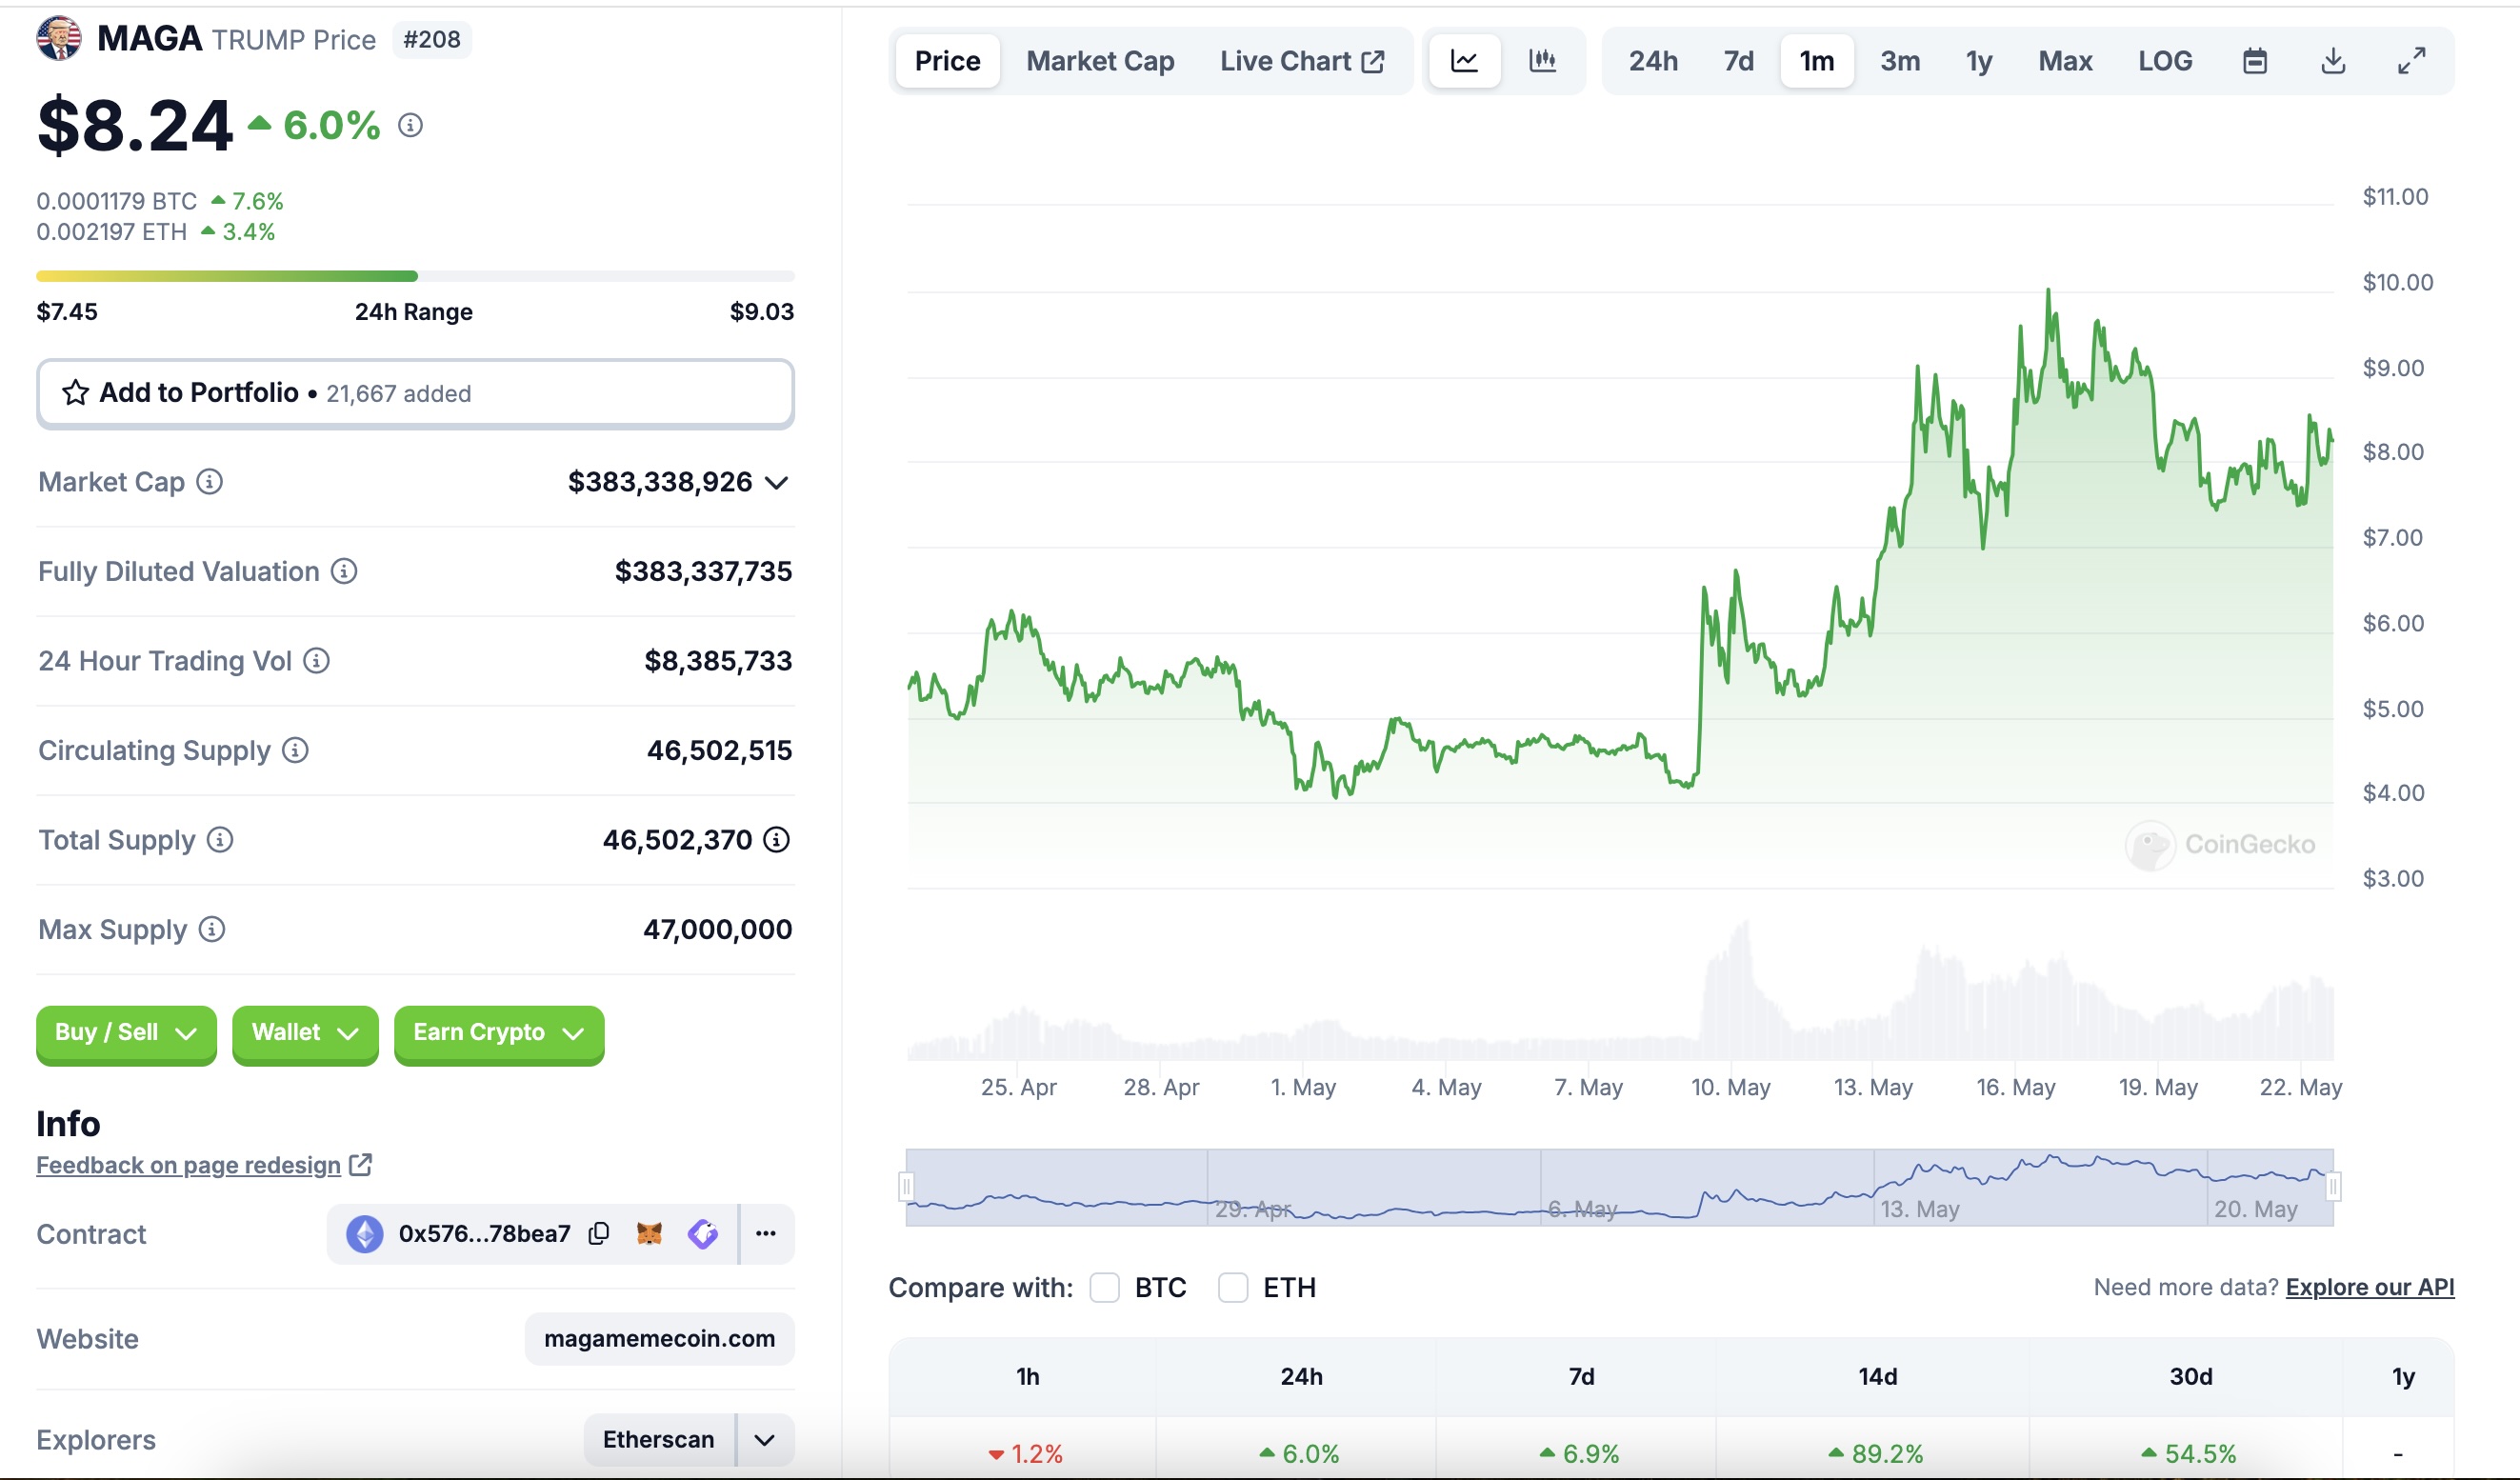Expand chart to fullscreen icon
This screenshot has width=2520, height=1480.
point(2412,61)
